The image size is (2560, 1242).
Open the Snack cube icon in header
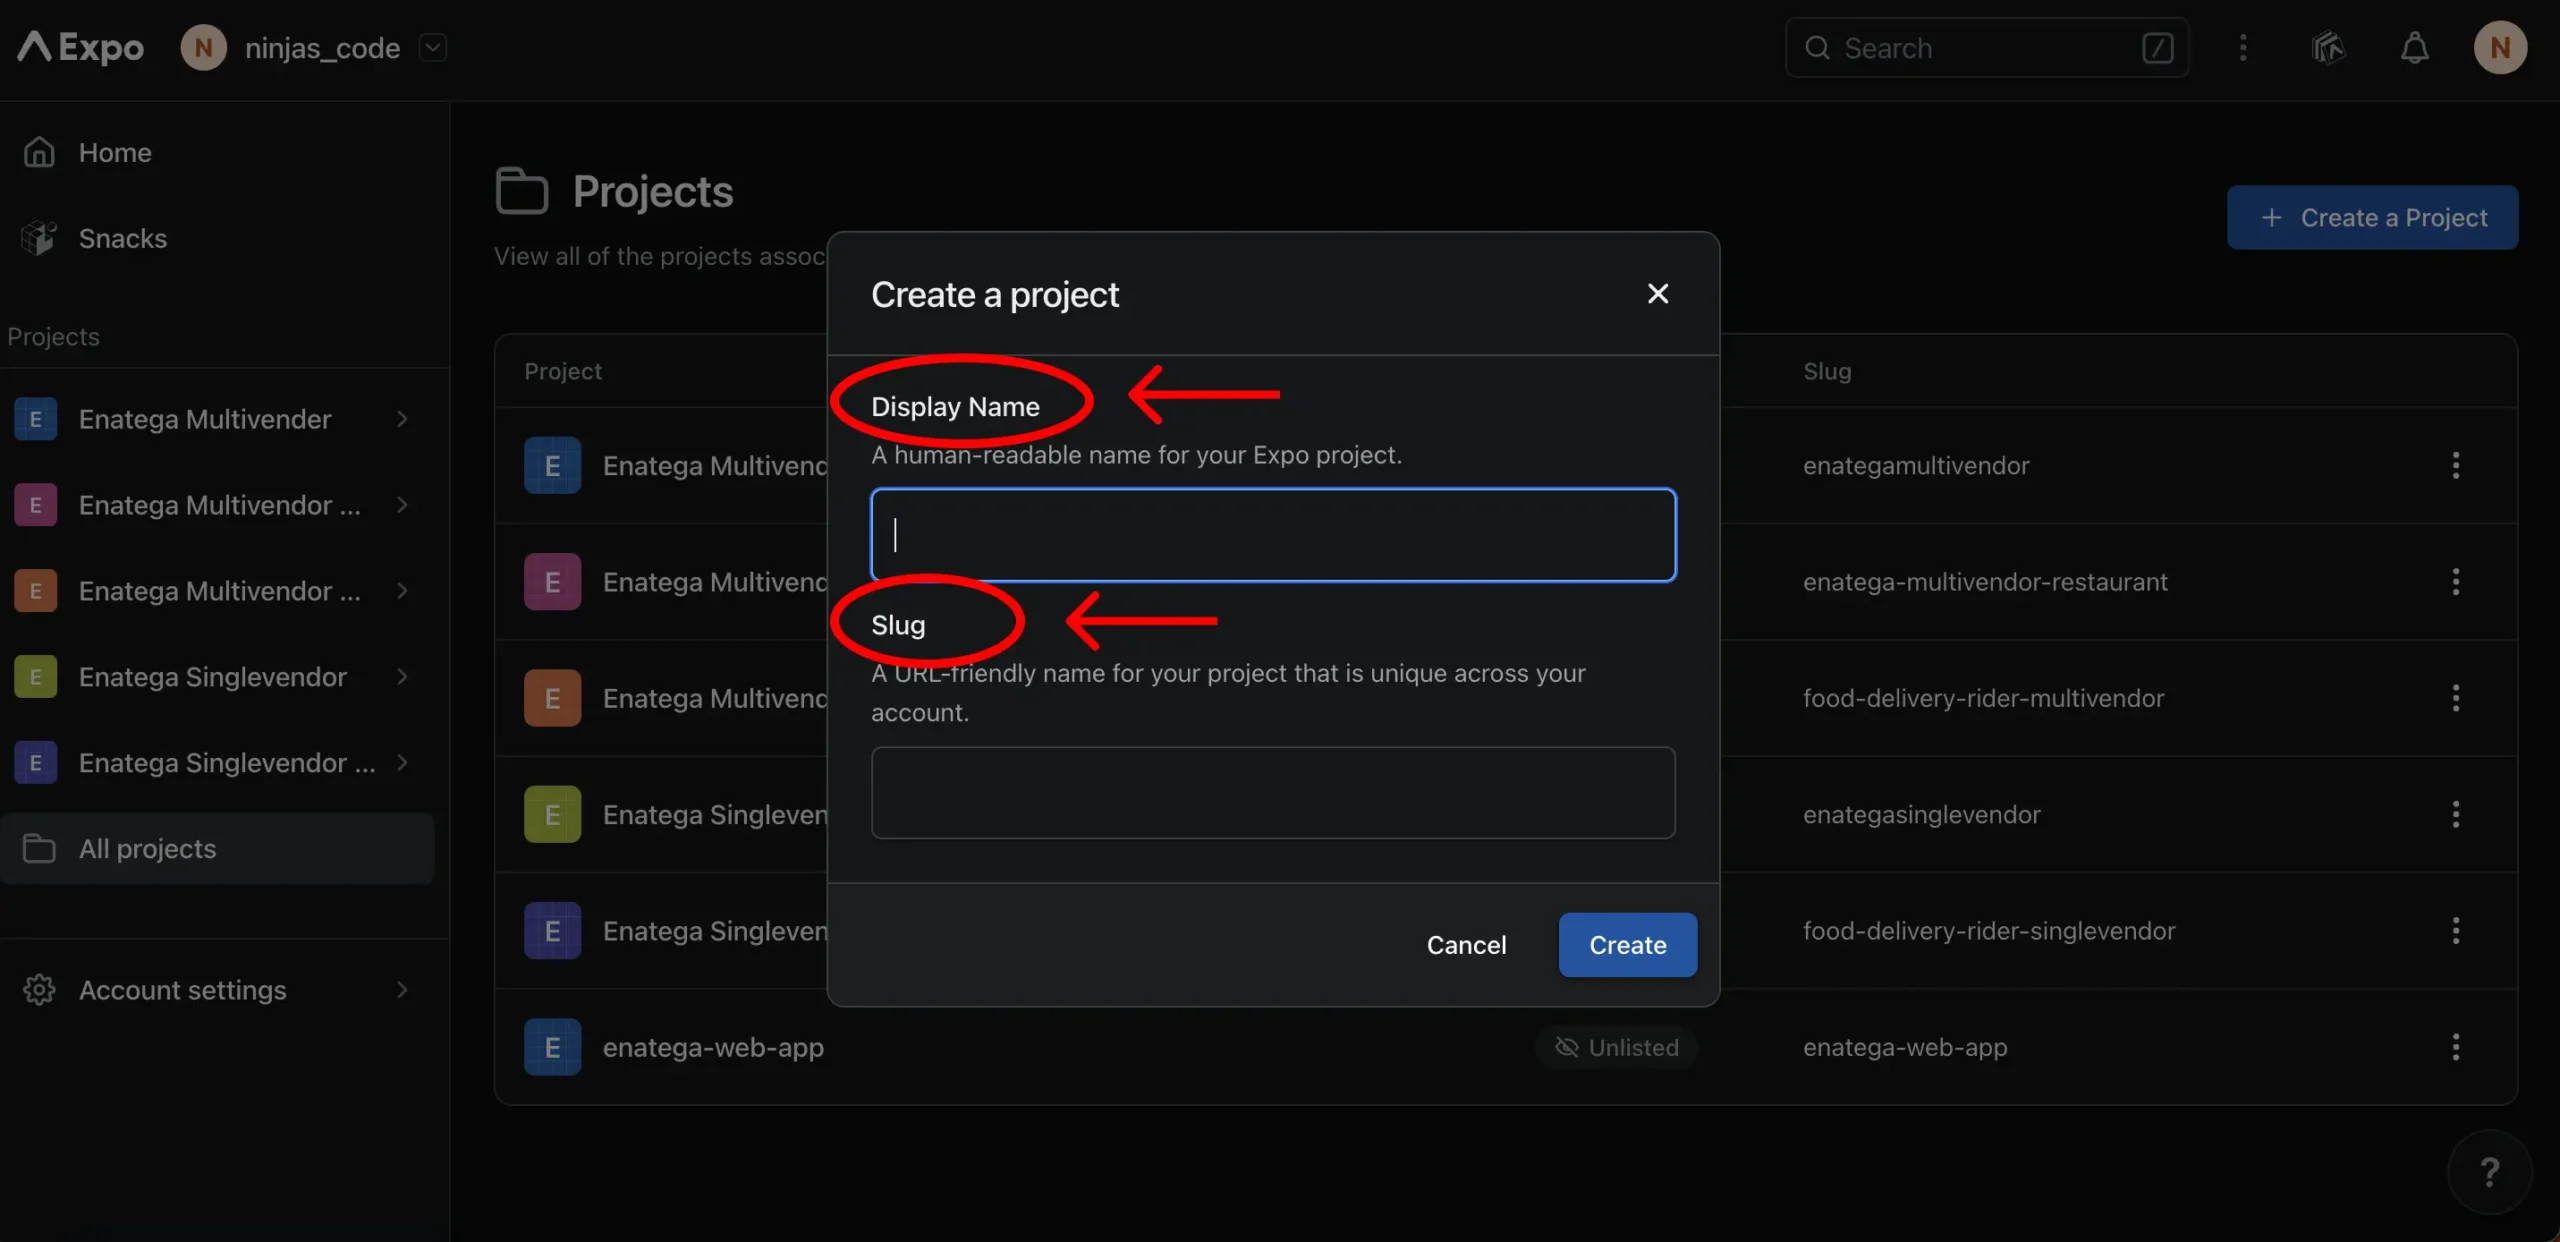click(2328, 47)
